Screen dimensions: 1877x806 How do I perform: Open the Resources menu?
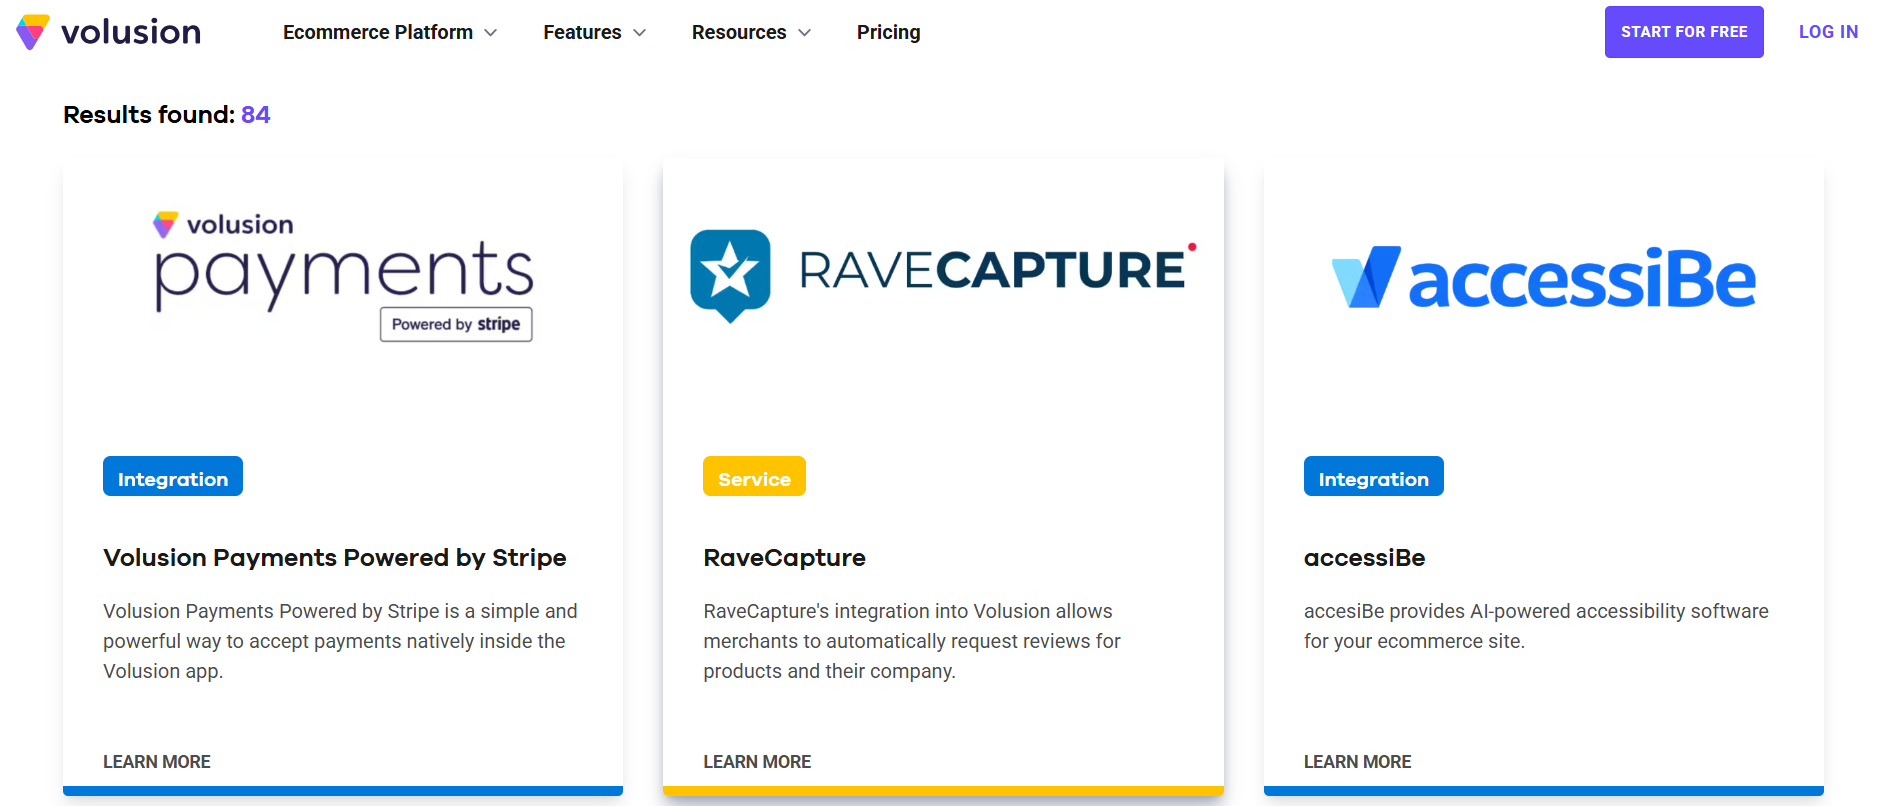coord(739,32)
